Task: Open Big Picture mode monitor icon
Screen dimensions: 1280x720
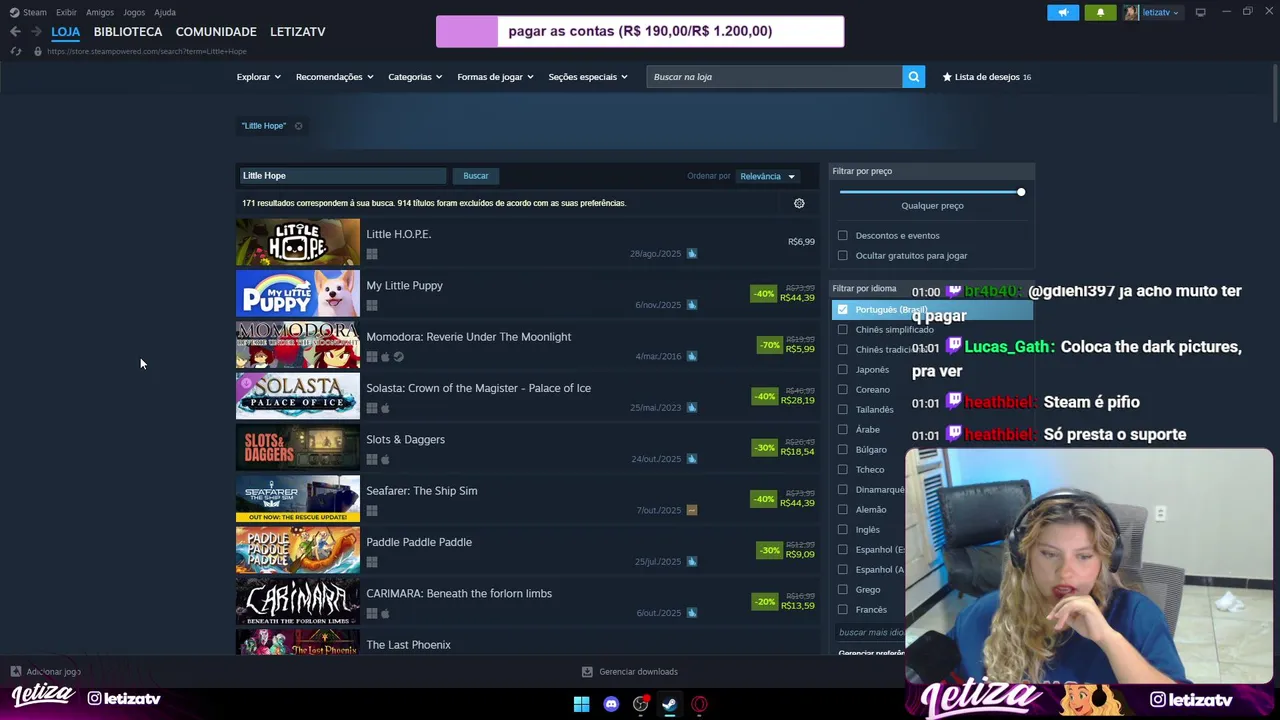Action: (1200, 12)
